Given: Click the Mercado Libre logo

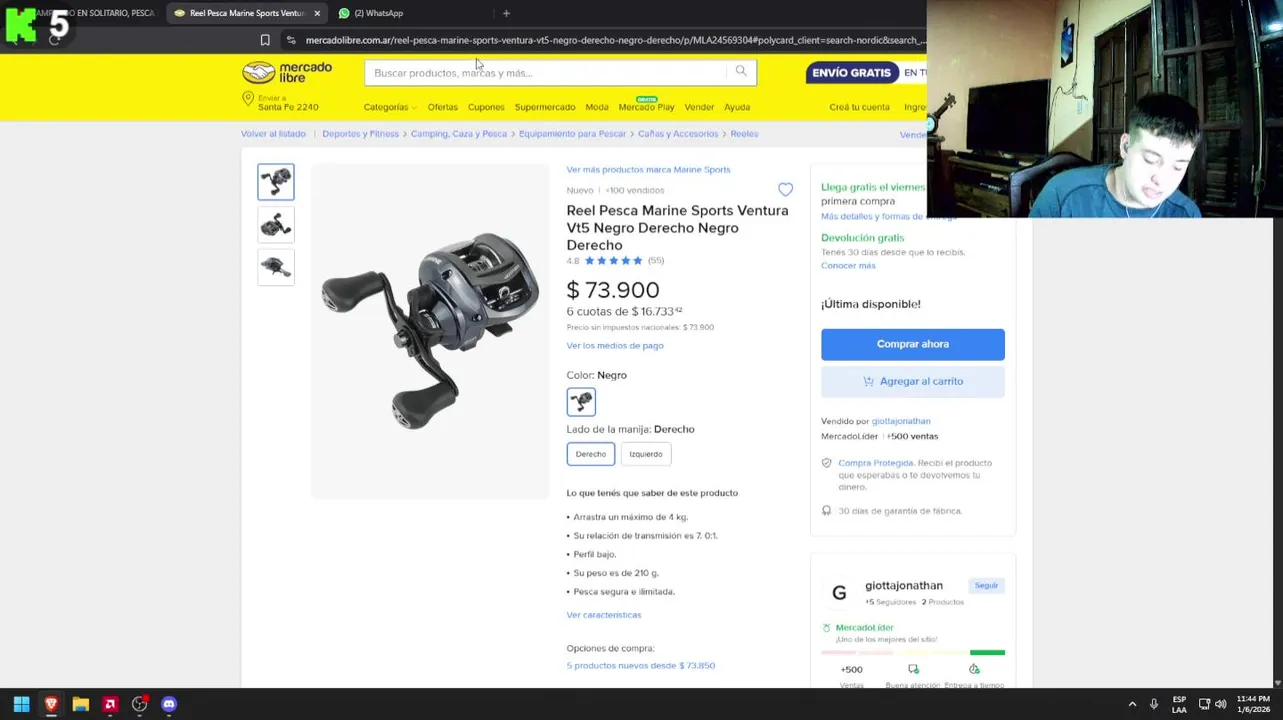Looking at the screenshot, I should coord(287,72).
